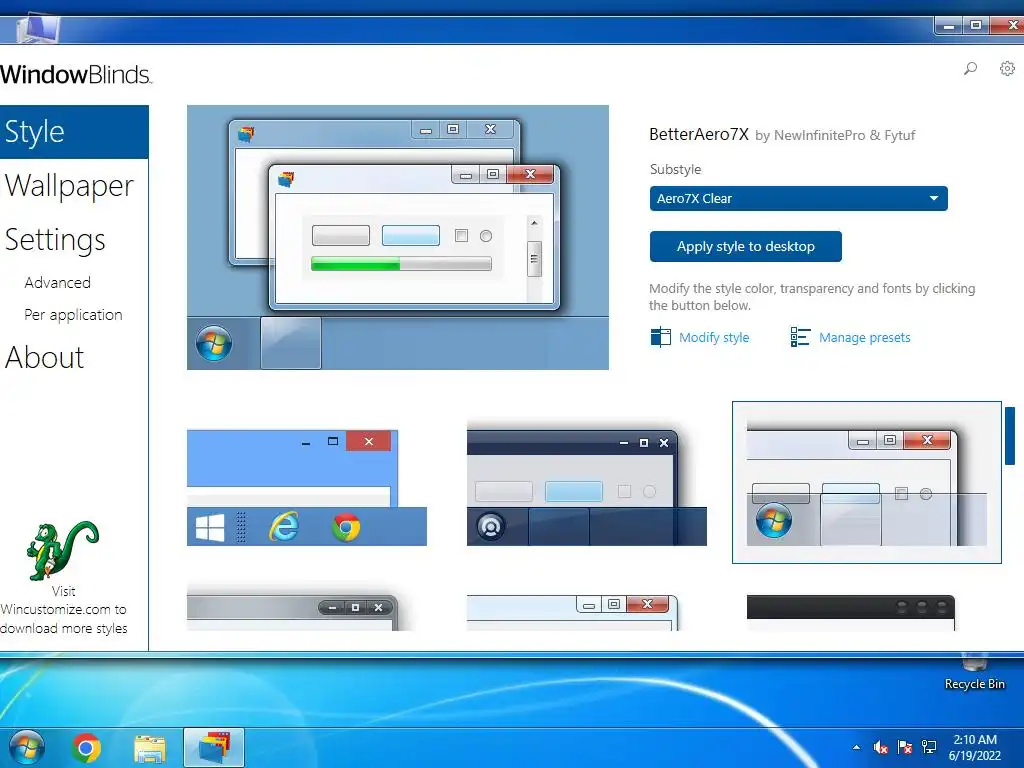
Task: Select the highlighted Aero glass style thumbnail
Action: (867, 482)
